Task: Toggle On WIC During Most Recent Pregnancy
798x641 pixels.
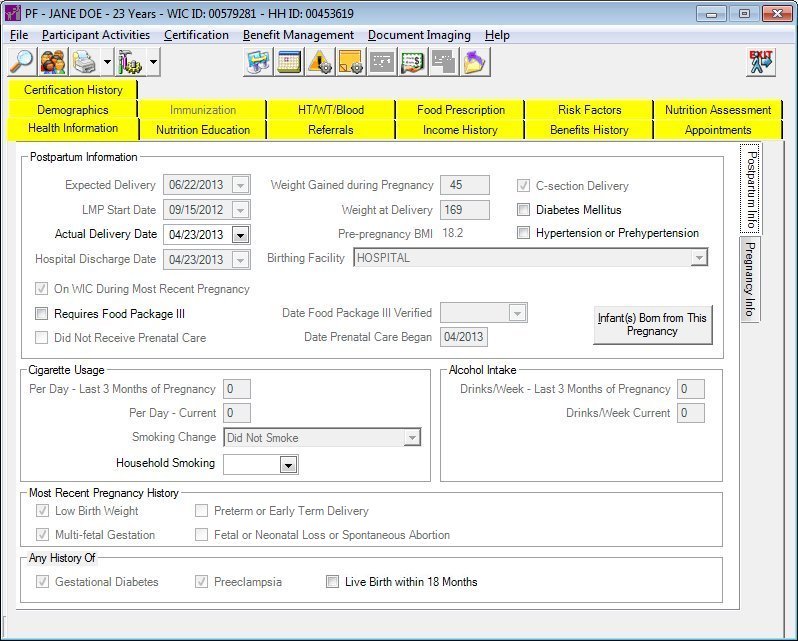Action: (x=41, y=288)
